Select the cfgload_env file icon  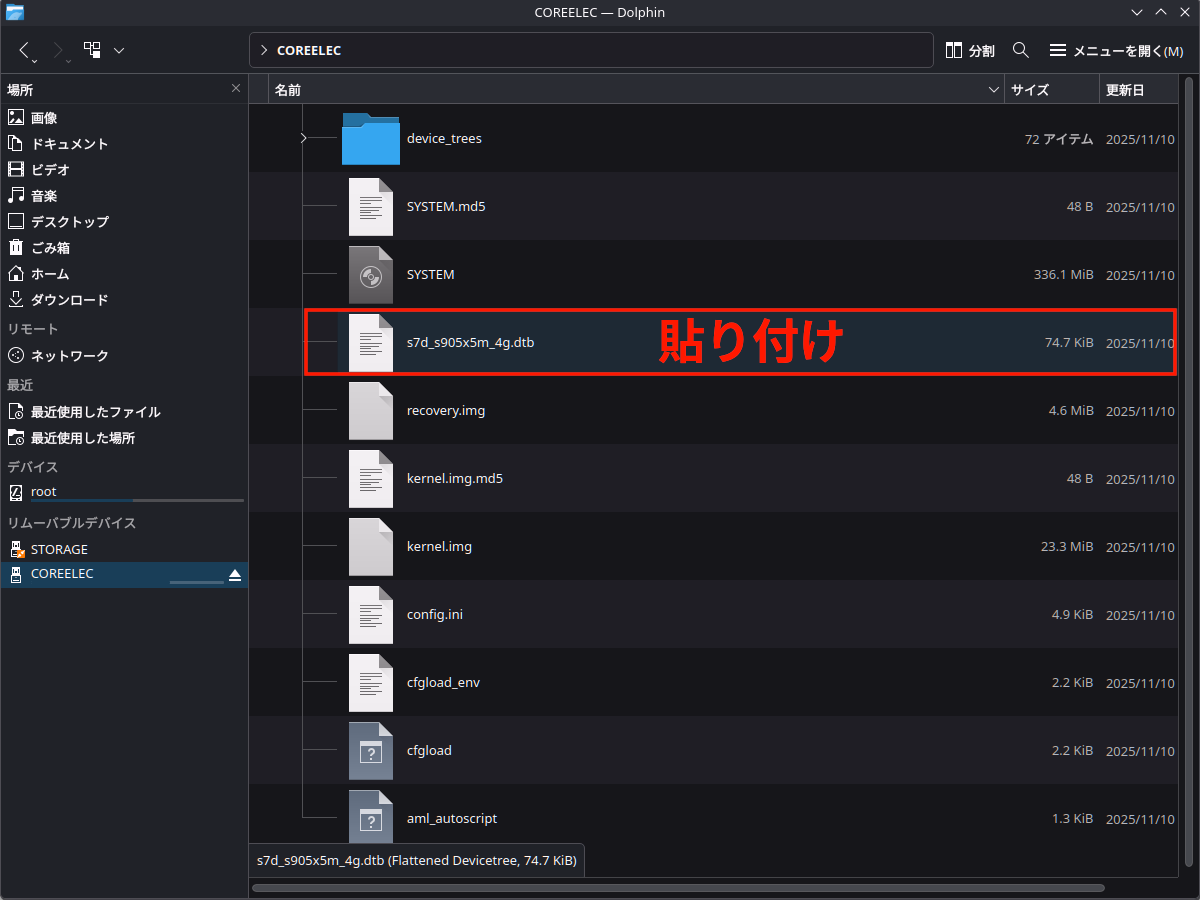[371, 682]
